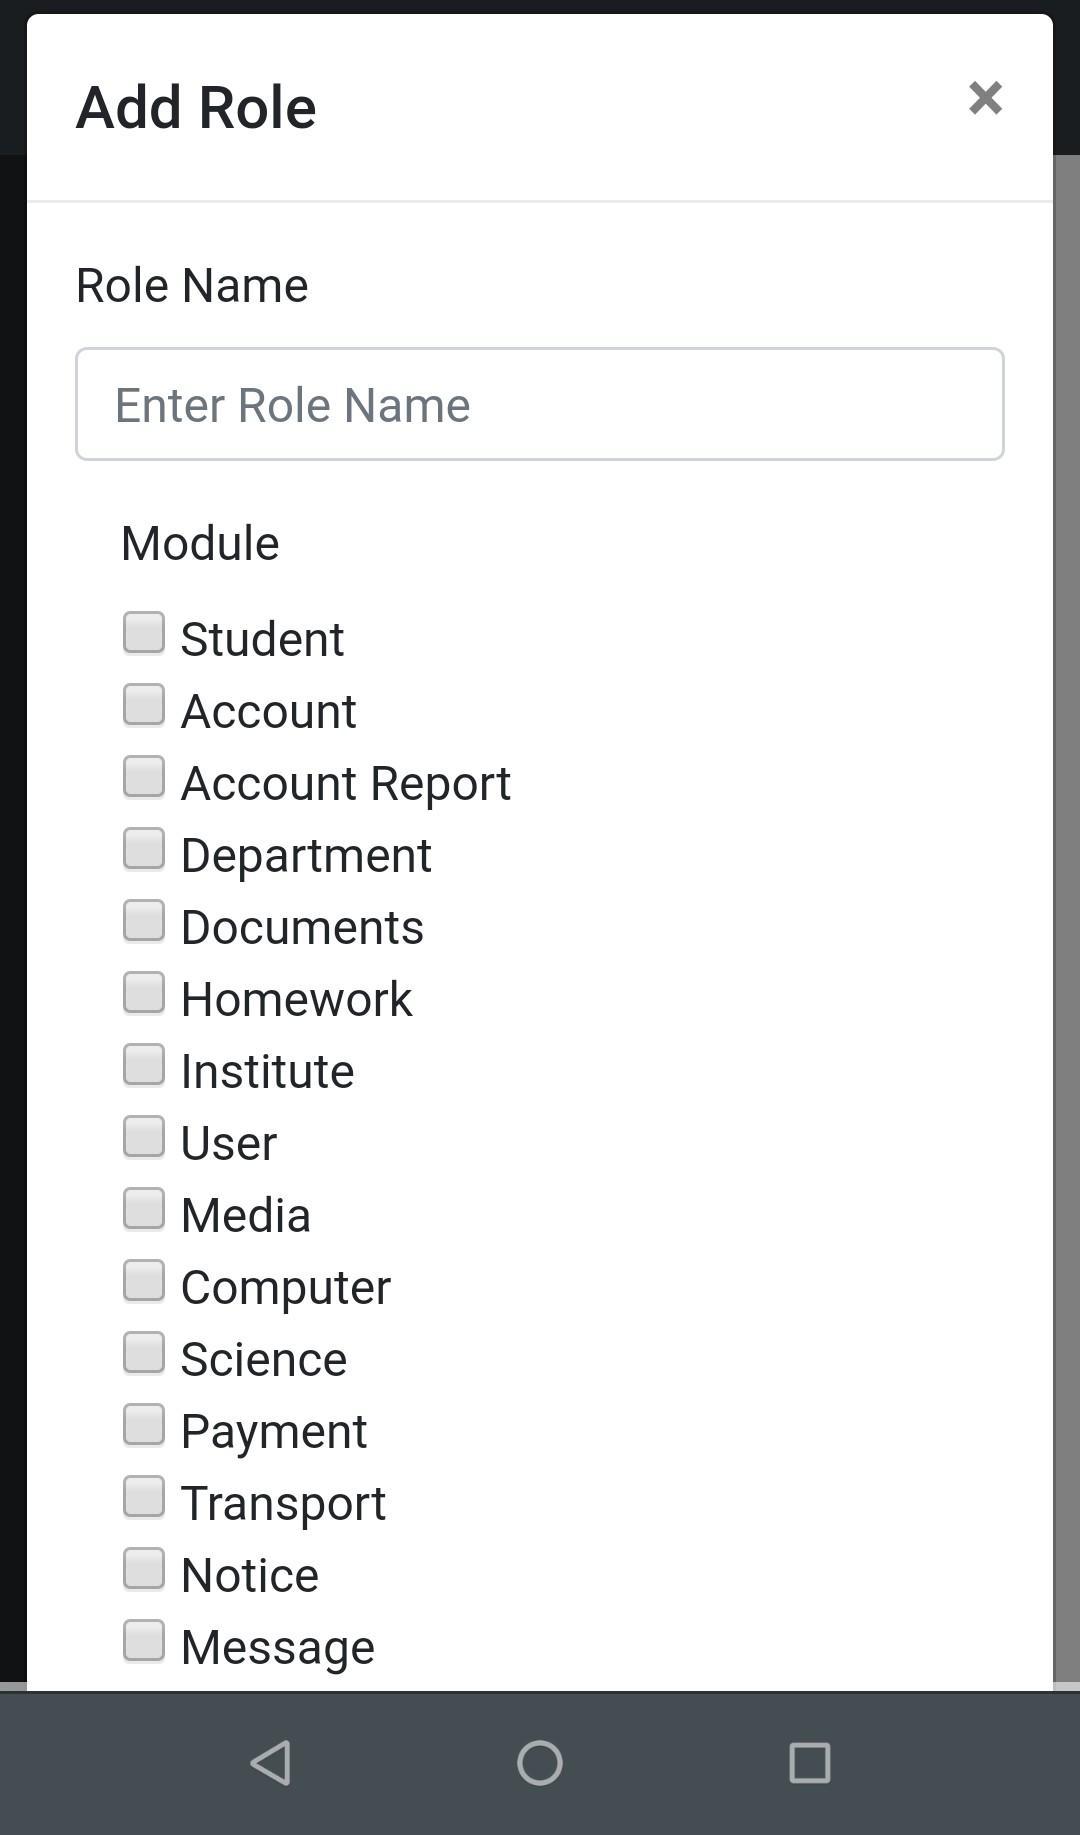Viewport: 1080px width, 1835px height.
Task: Tick the Account Report checkbox
Action: pyautogui.click(x=144, y=777)
